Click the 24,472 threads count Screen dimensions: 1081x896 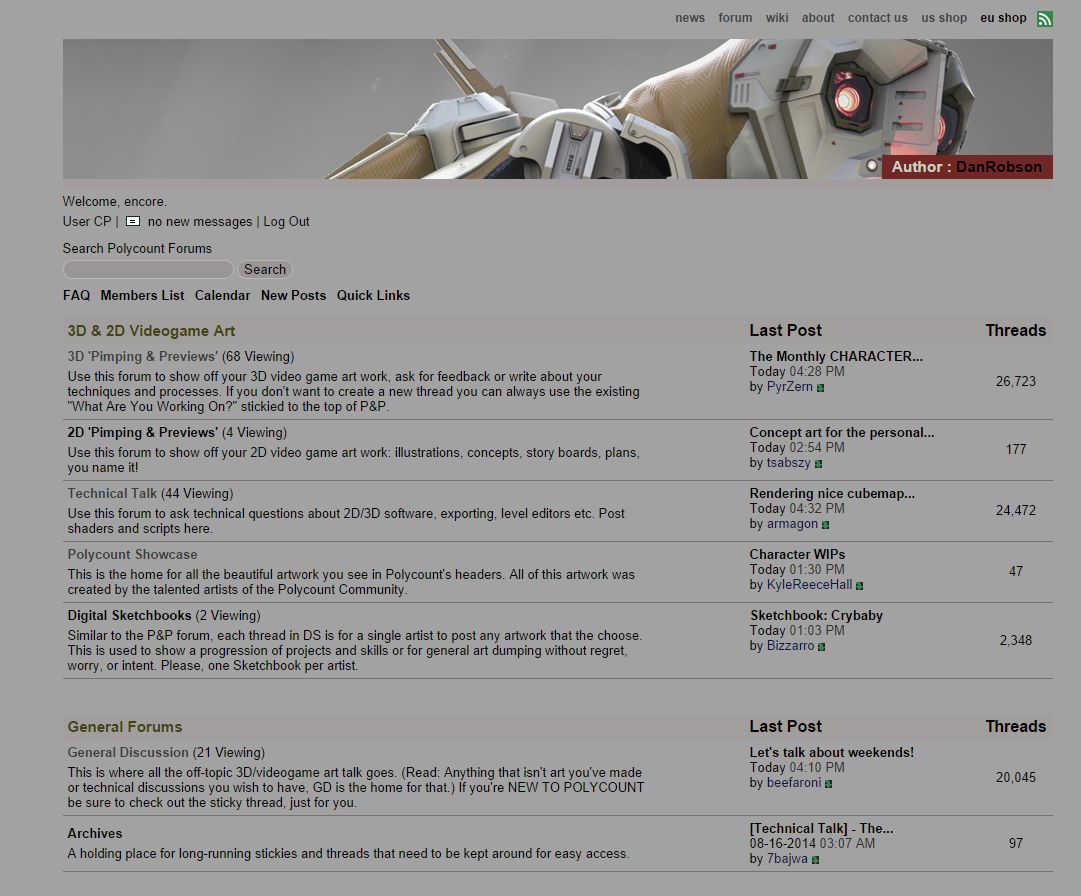(x=1016, y=510)
